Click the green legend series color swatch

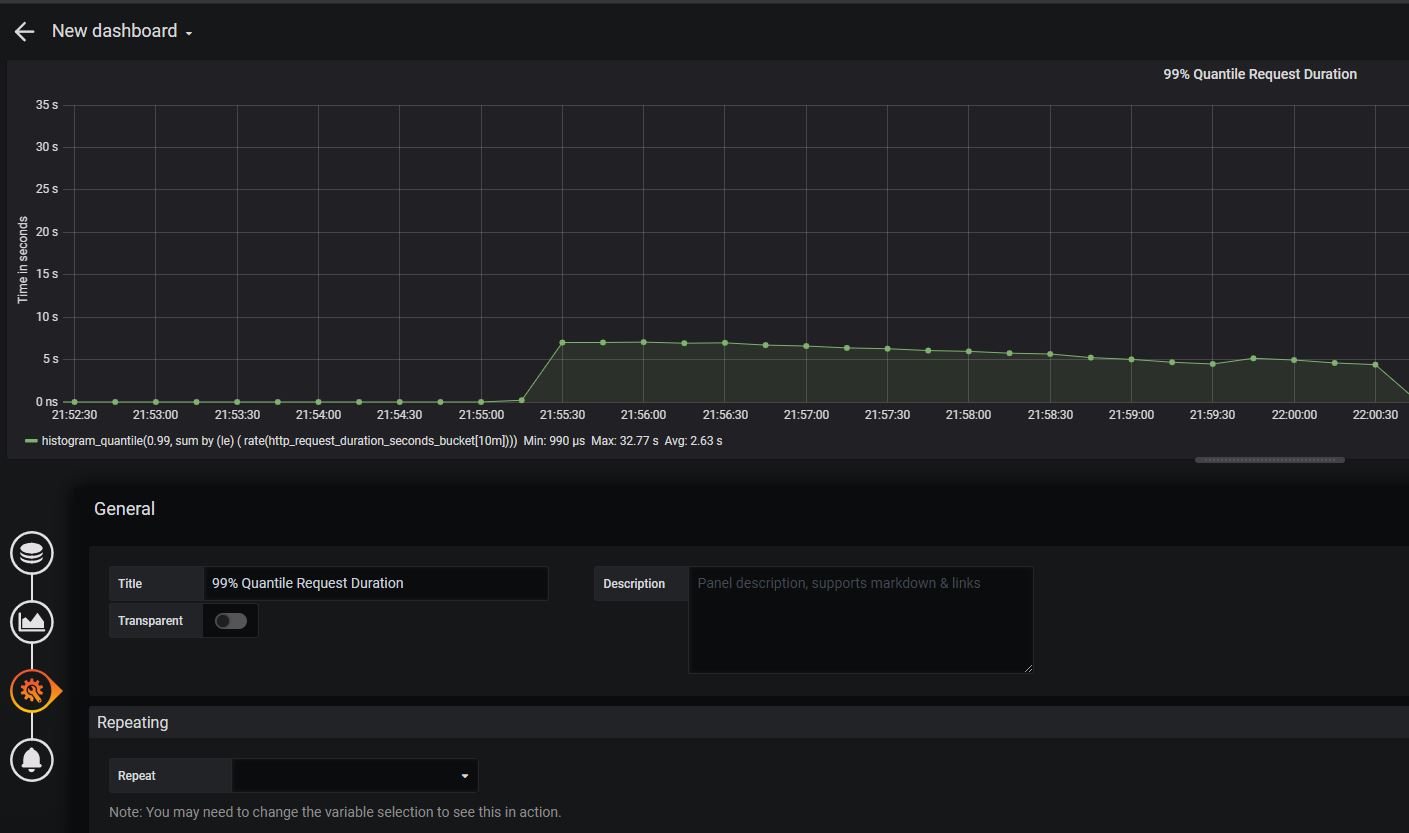[31, 441]
